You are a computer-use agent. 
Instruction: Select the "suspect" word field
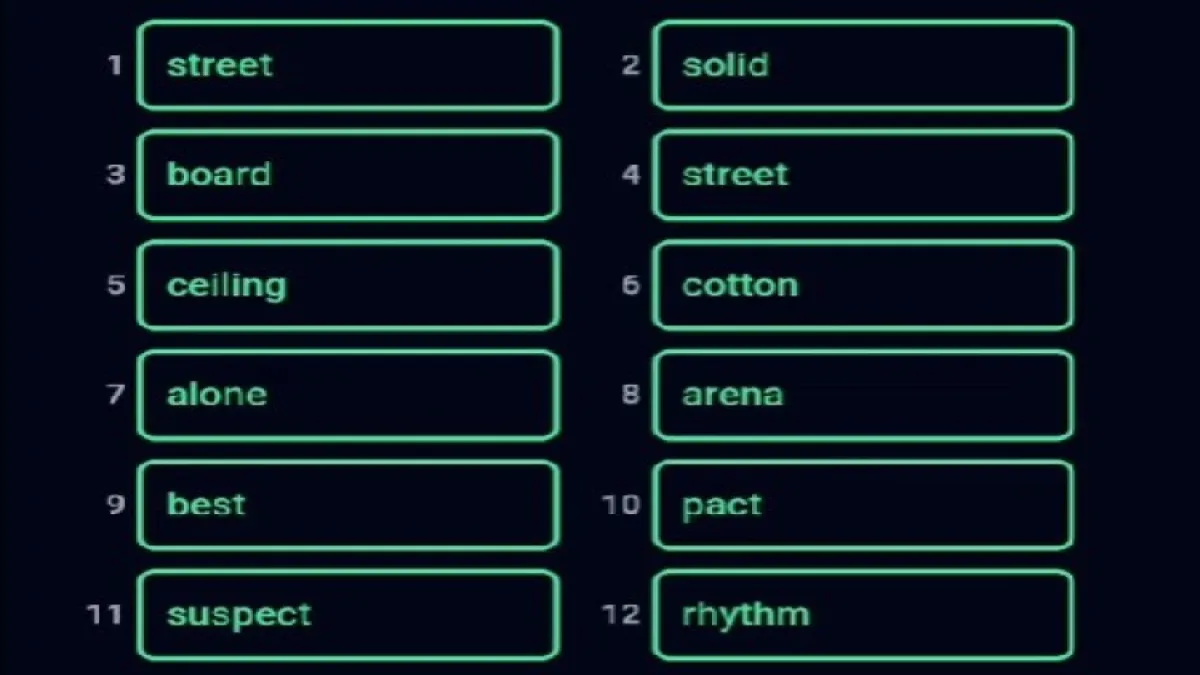(x=347, y=614)
